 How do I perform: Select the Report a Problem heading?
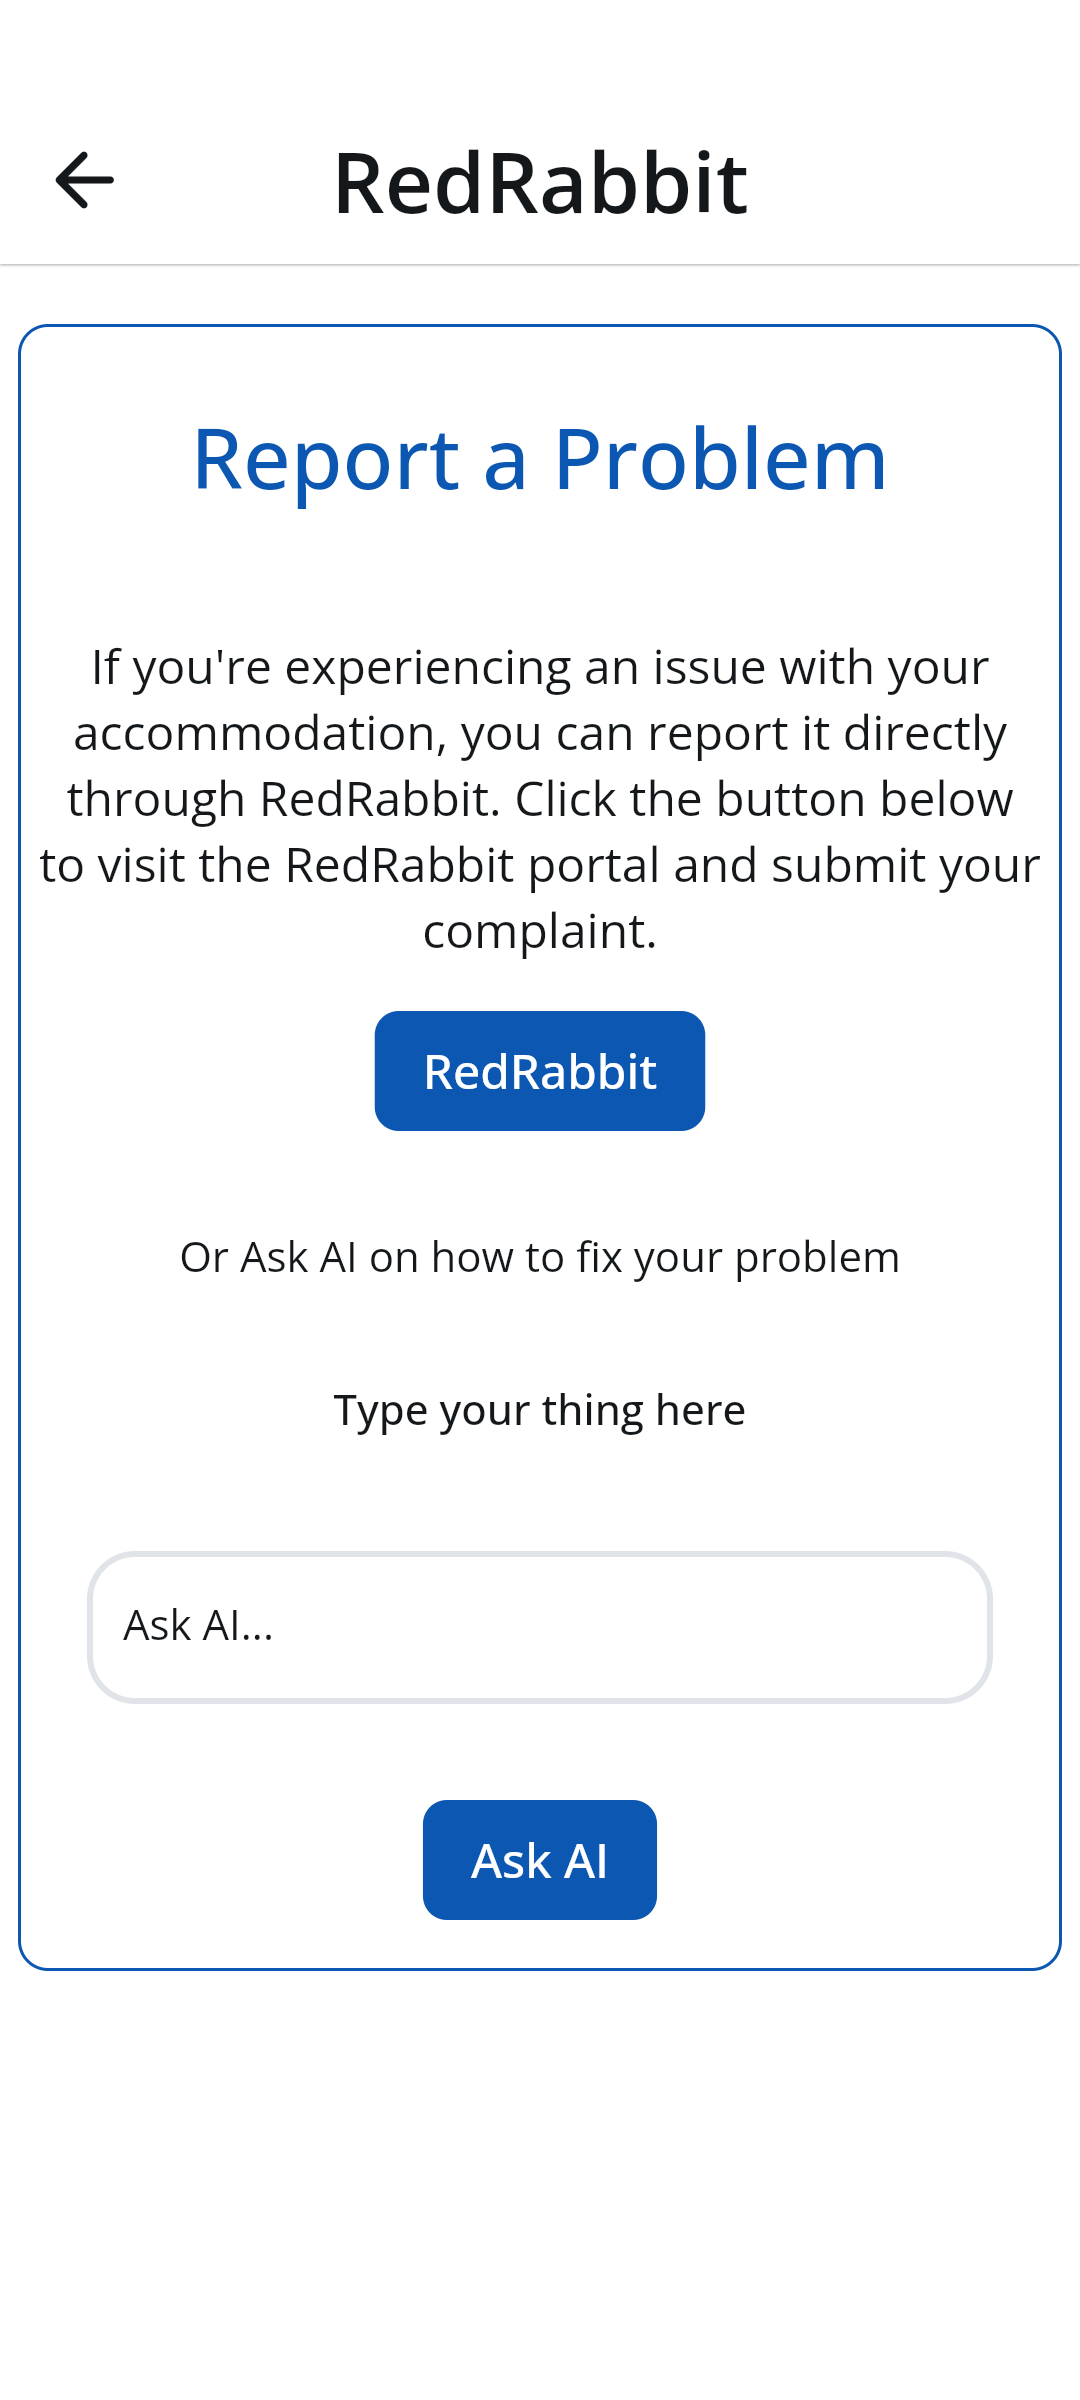click(540, 460)
